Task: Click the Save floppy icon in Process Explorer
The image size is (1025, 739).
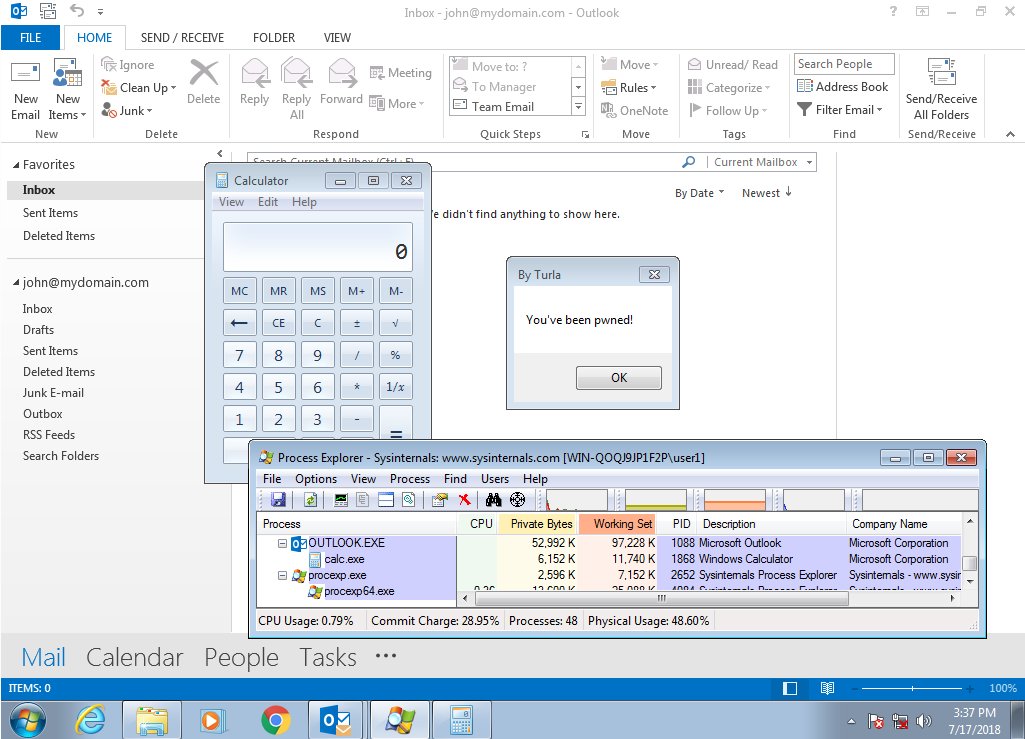Action: pos(278,500)
